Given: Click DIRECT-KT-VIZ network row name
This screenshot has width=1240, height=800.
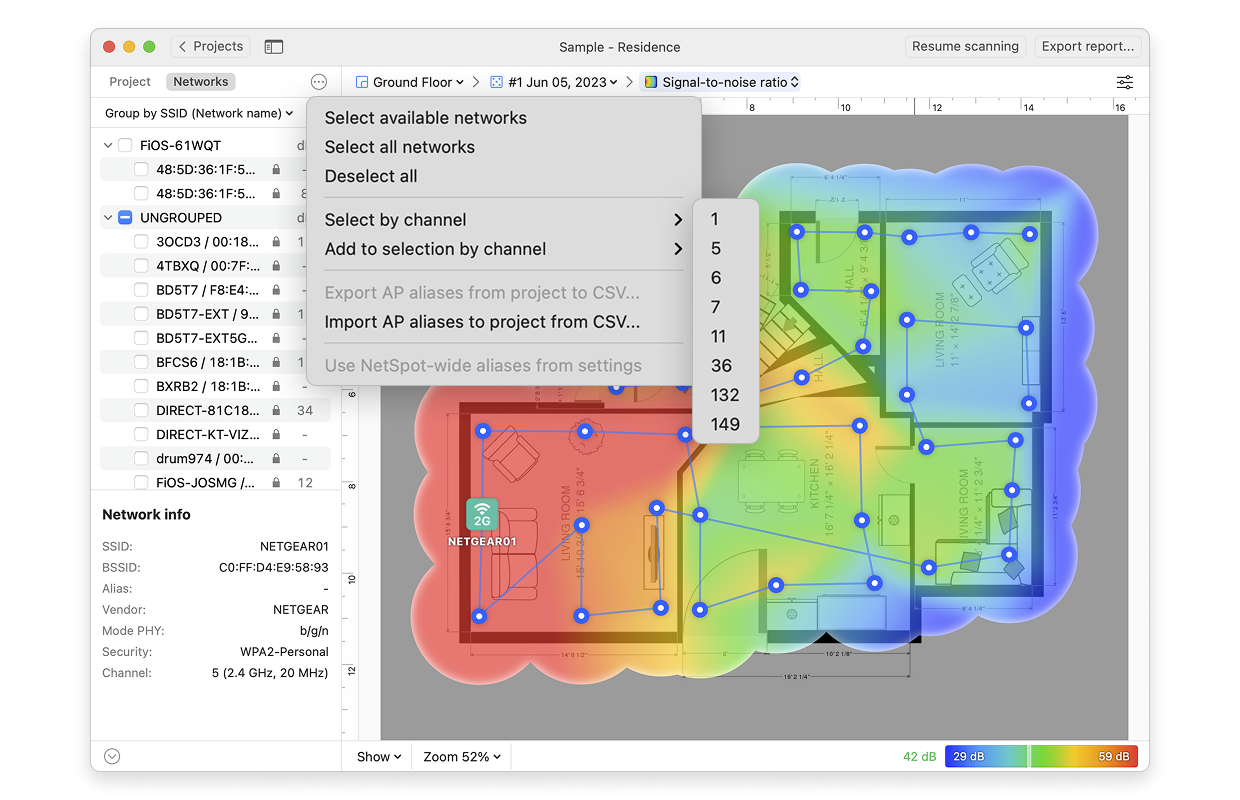Looking at the screenshot, I should click(x=207, y=434).
